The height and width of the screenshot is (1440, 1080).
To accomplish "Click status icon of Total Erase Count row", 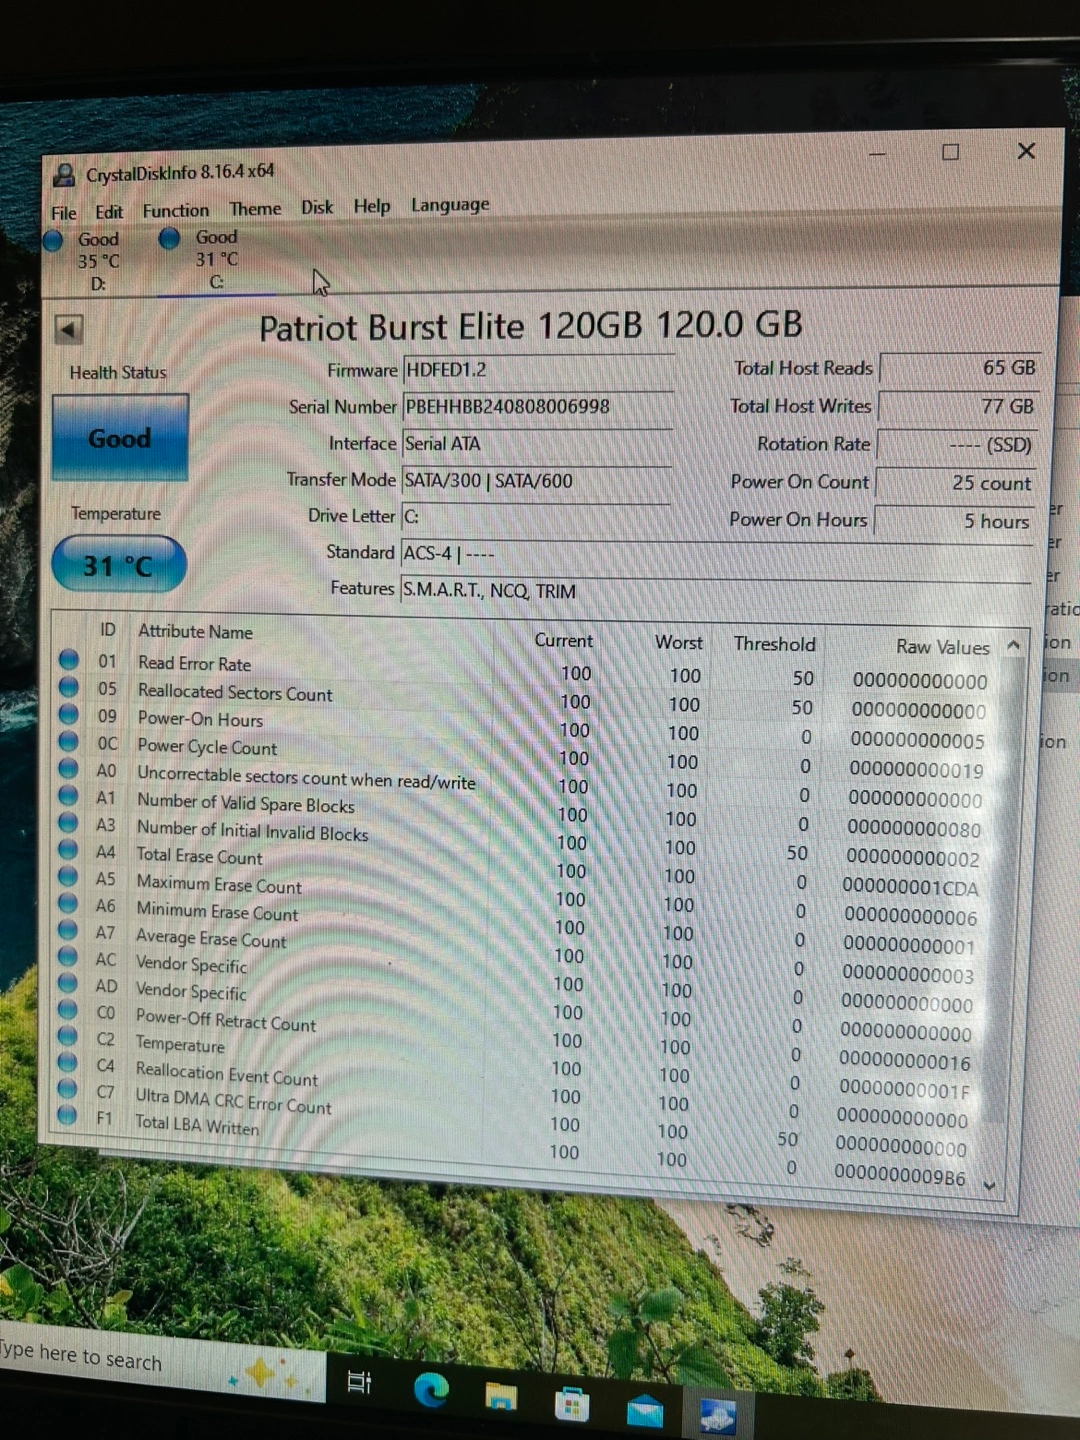I will [68, 849].
